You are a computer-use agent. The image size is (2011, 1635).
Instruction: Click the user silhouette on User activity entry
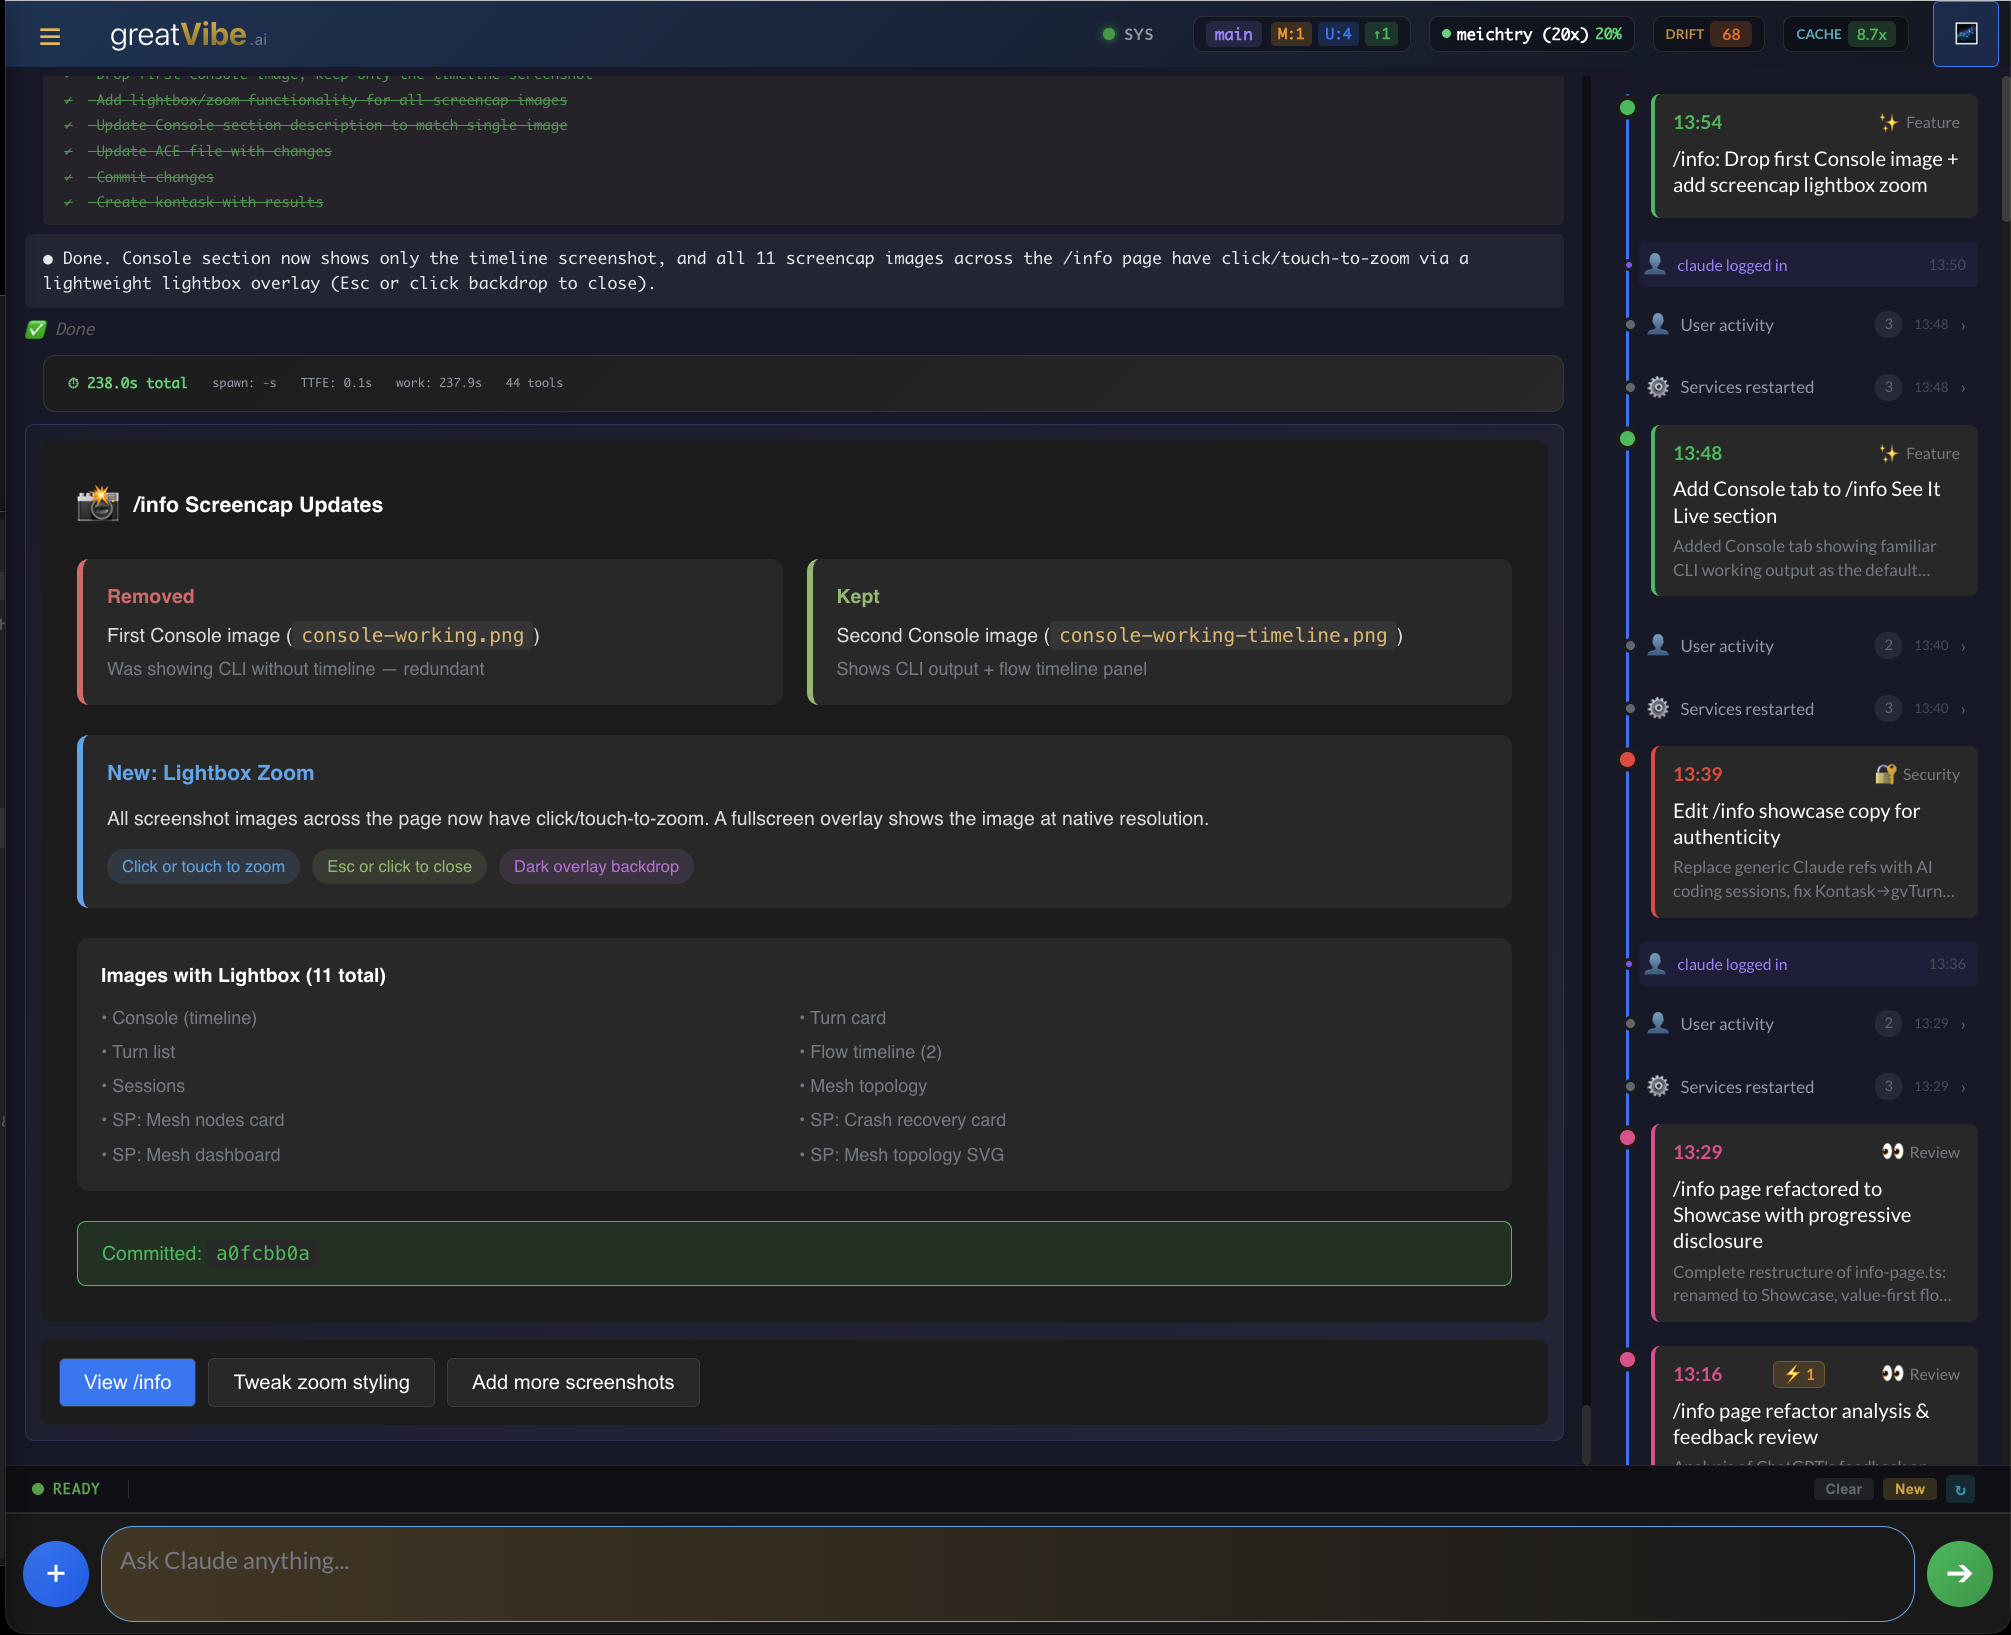1657,324
